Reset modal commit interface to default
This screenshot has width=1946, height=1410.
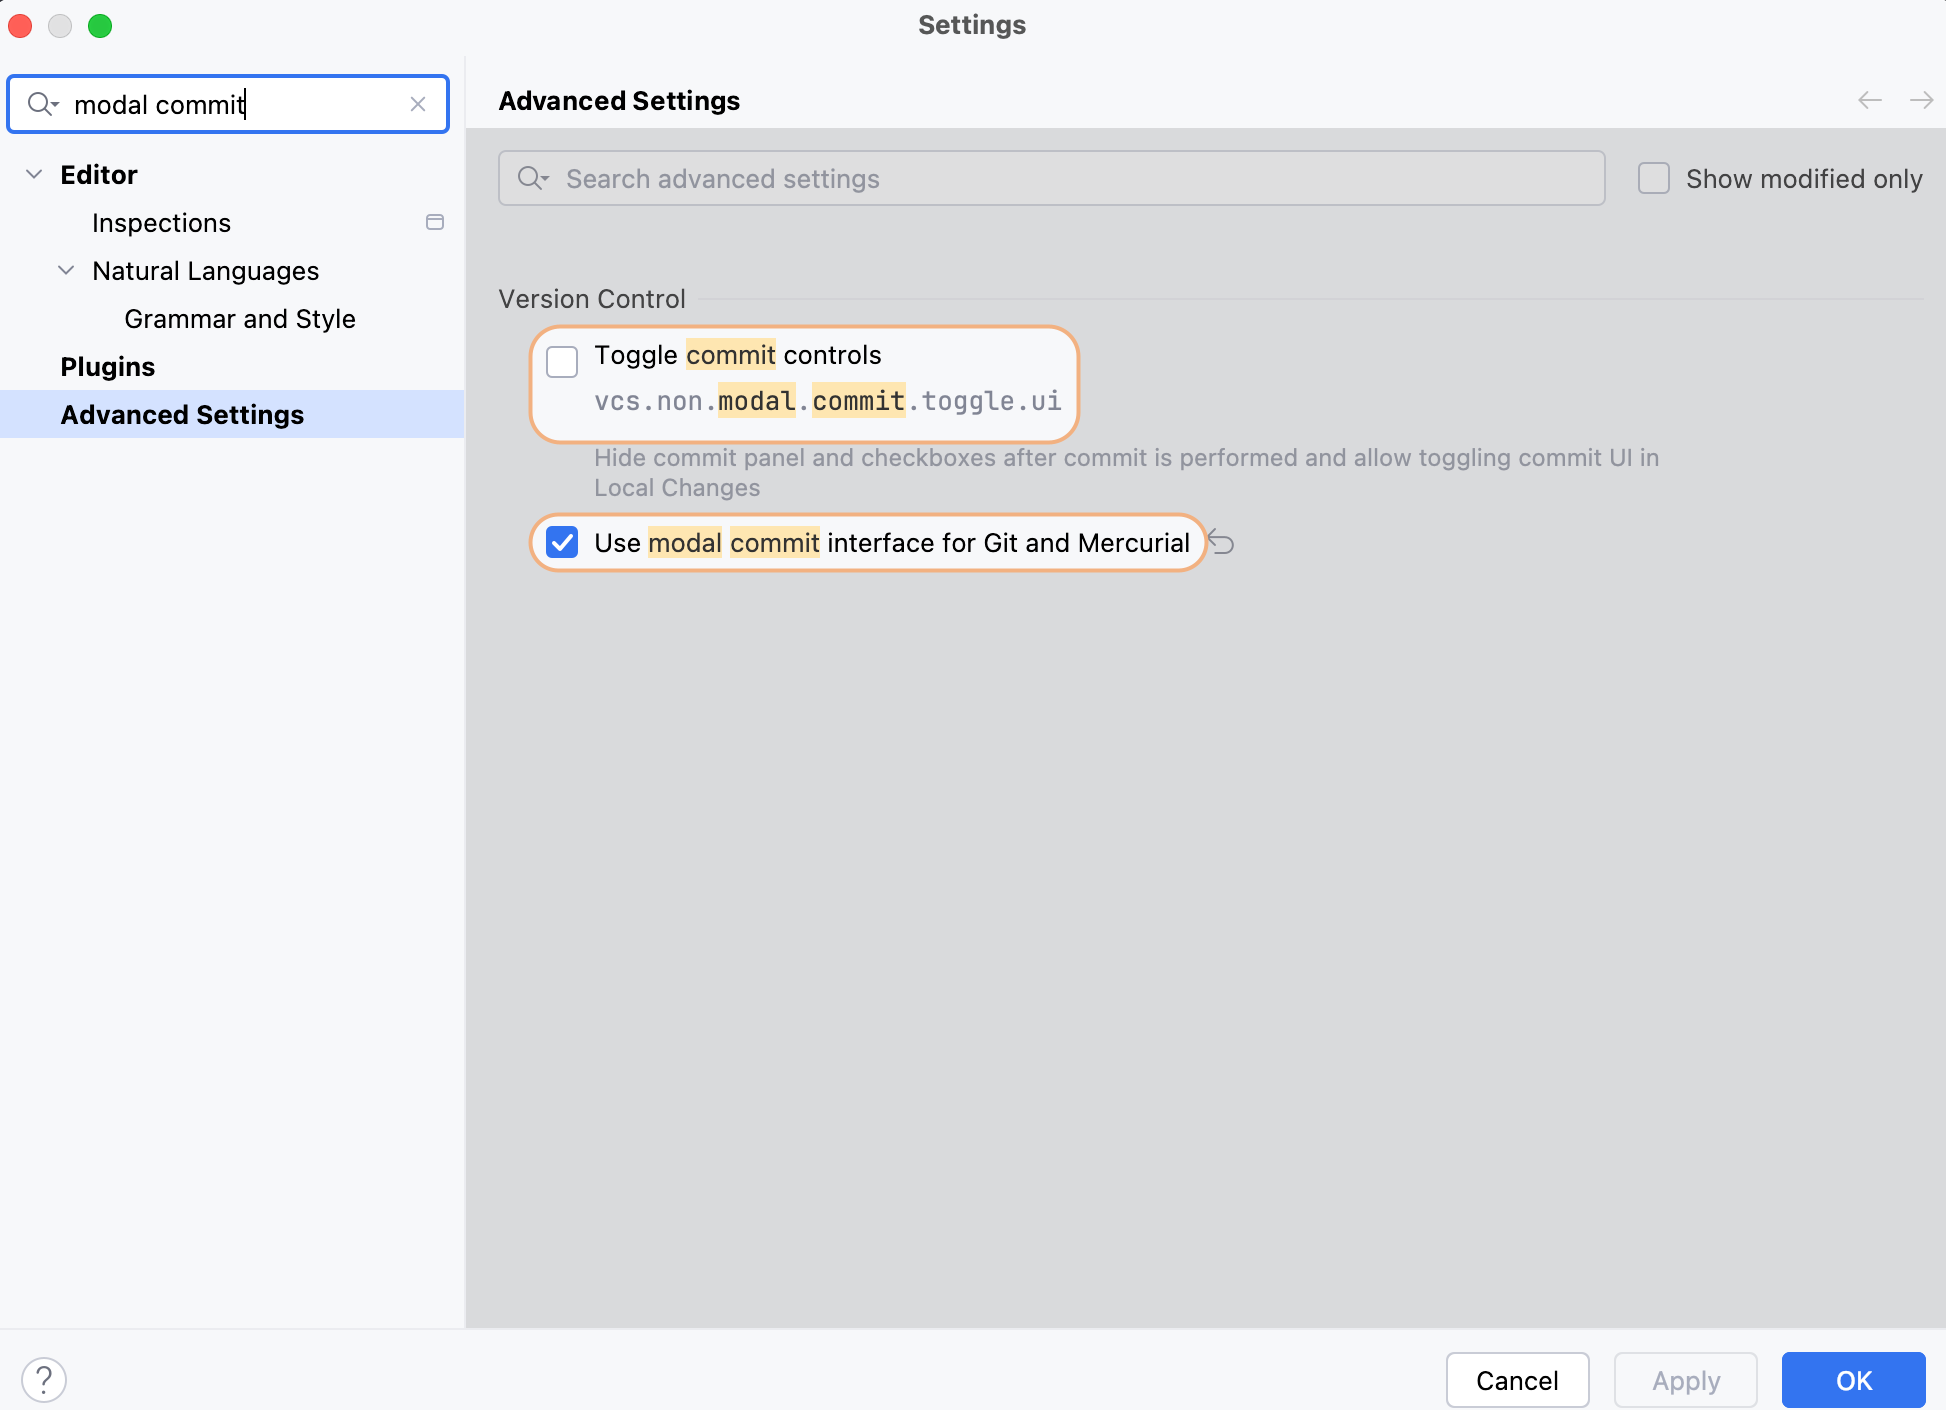coord(1221,543)
